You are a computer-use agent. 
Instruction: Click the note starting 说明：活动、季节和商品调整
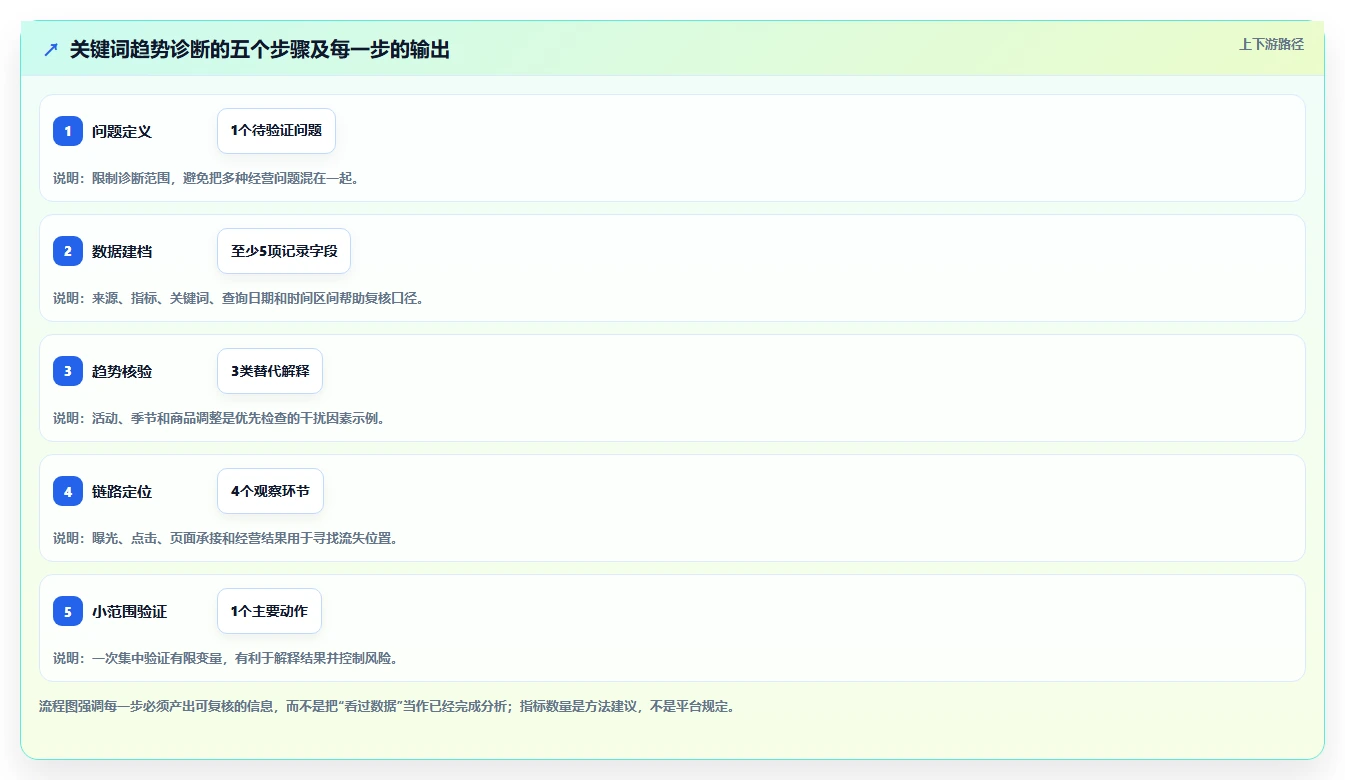219,418
